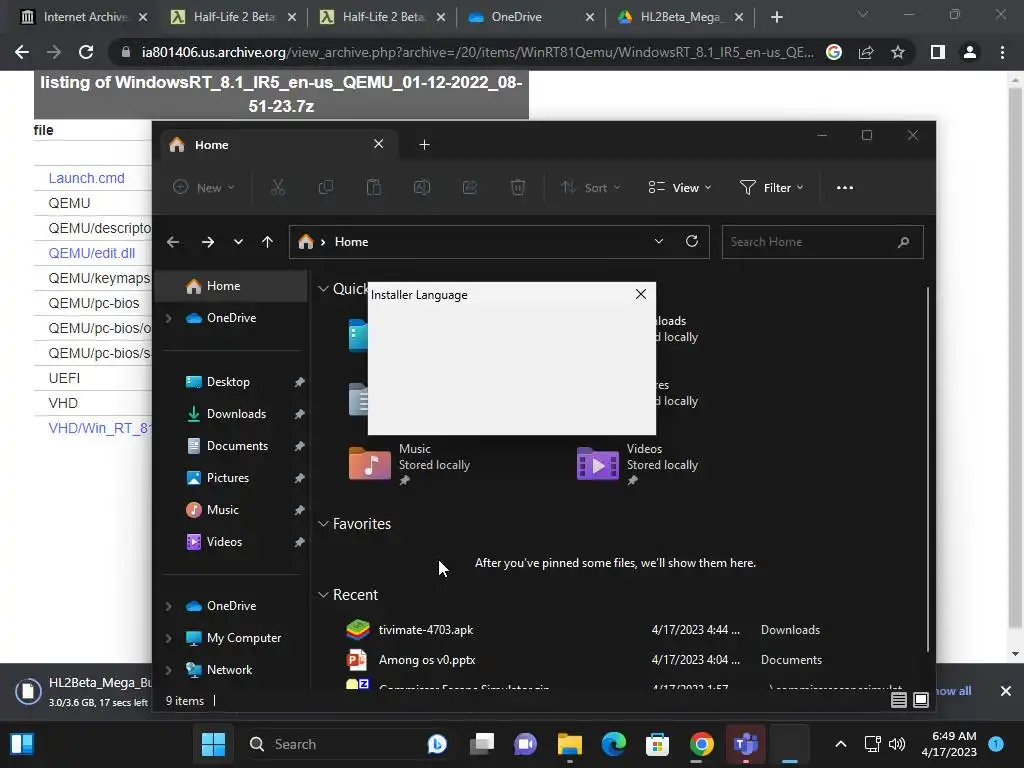The image size is (1024, 768).
Task: Click the Search Home field
Action: tap(822, 242)
